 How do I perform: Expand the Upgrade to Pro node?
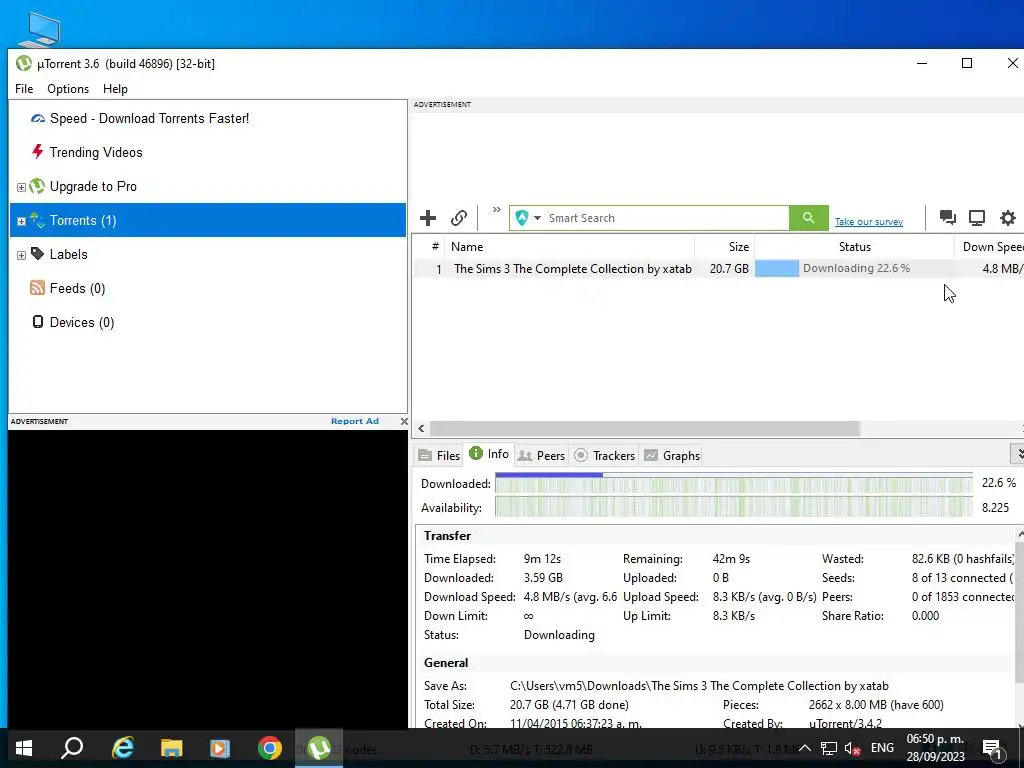tap(21, 187)
